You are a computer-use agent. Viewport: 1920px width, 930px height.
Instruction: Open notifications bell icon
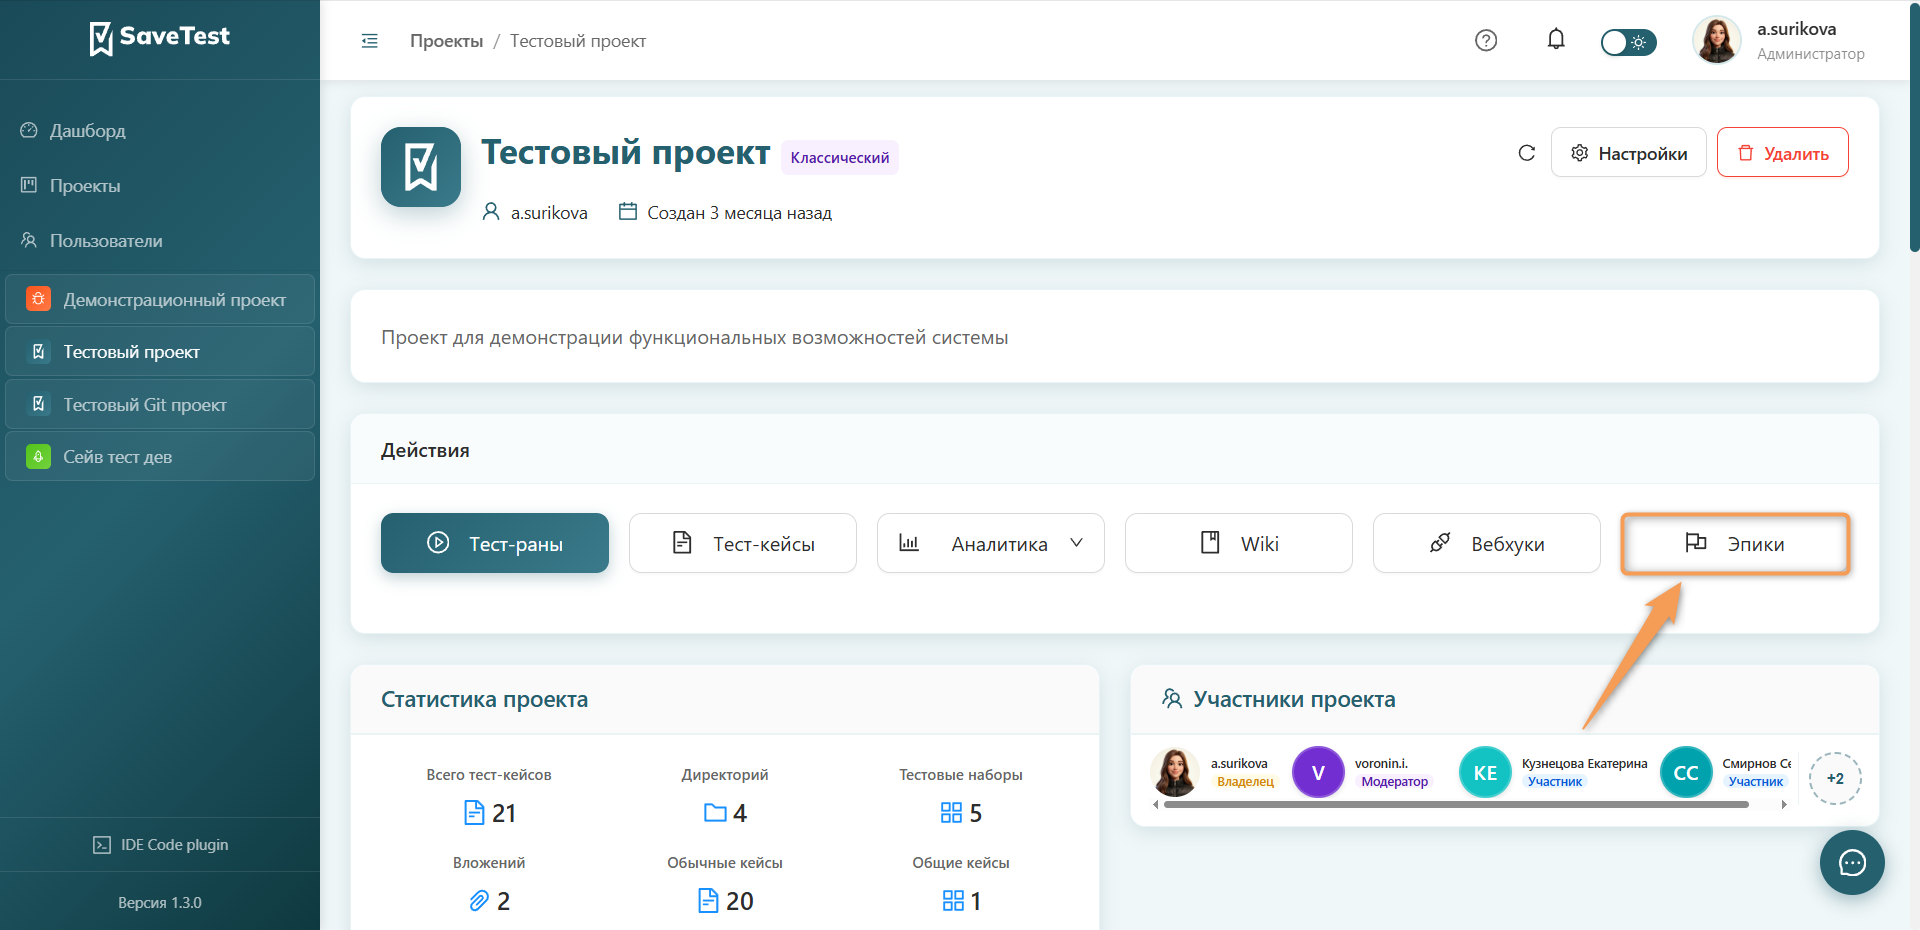pyautogui.click(x=1556, y=40)
